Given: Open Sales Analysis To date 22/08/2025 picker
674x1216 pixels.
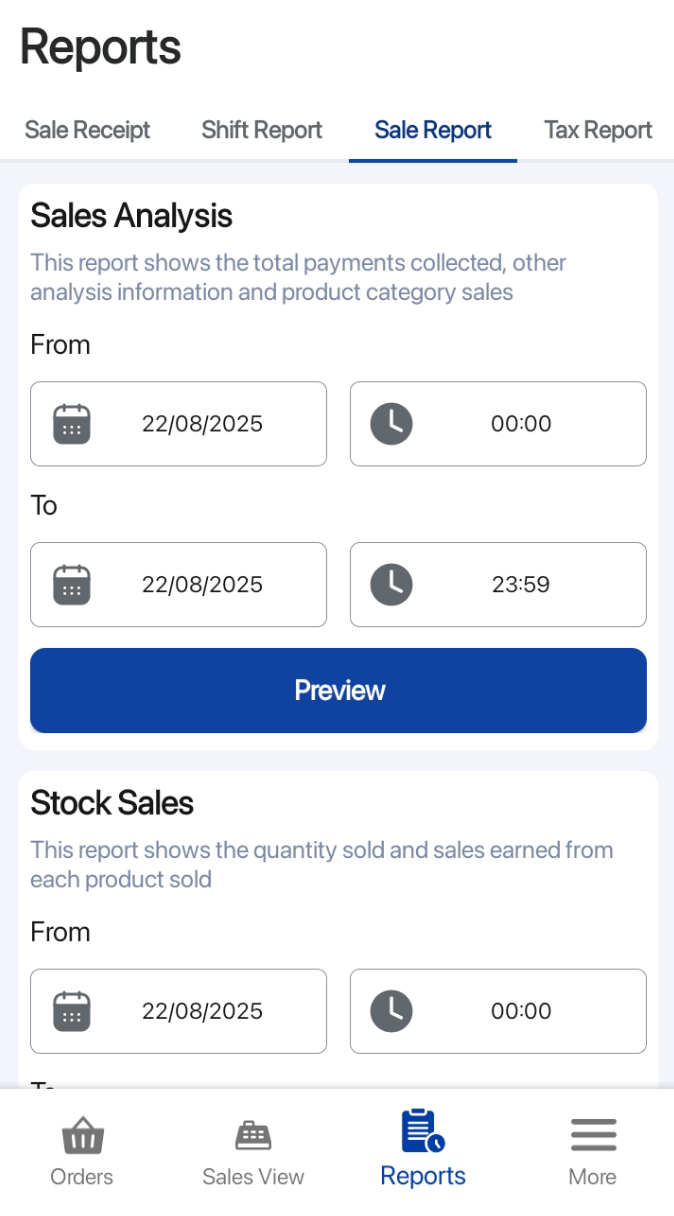Looking at the screenshot, I should (x=202, y=585).
